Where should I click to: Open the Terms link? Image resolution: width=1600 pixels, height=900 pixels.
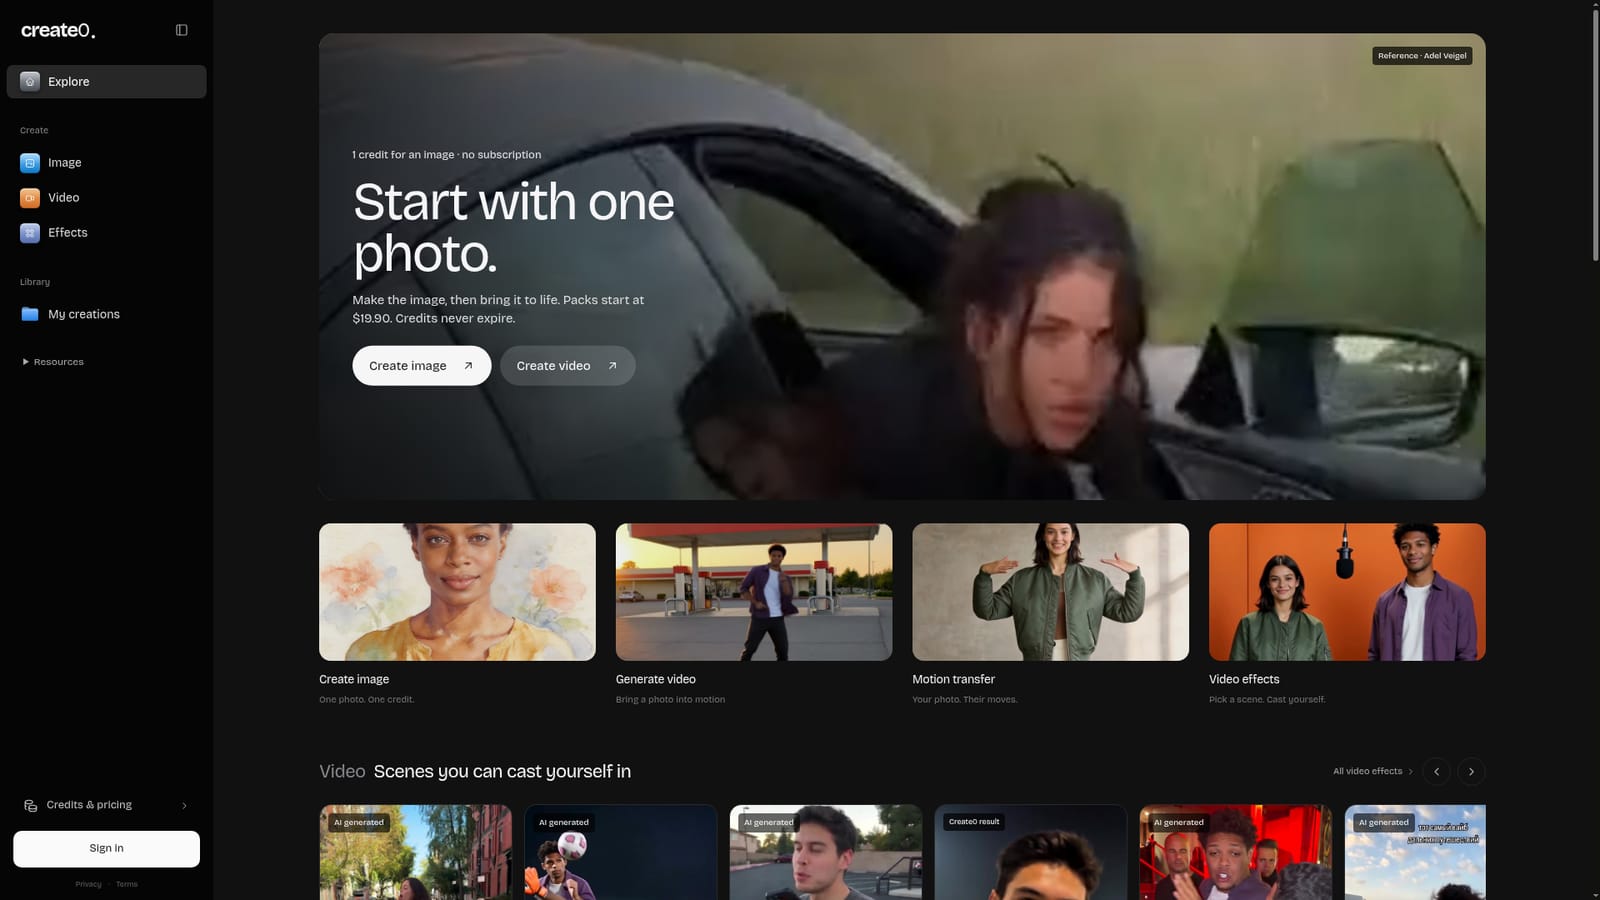pos(127,884)
